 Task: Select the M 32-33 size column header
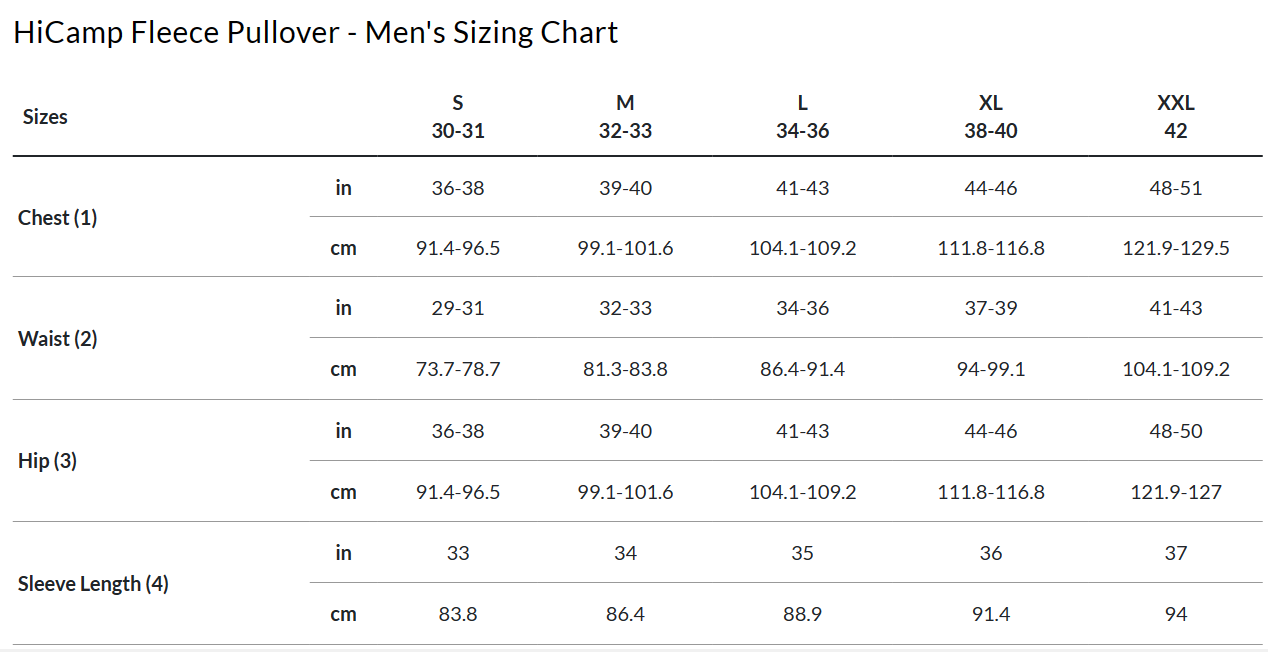pyautogui.click(x=625, y=117)
